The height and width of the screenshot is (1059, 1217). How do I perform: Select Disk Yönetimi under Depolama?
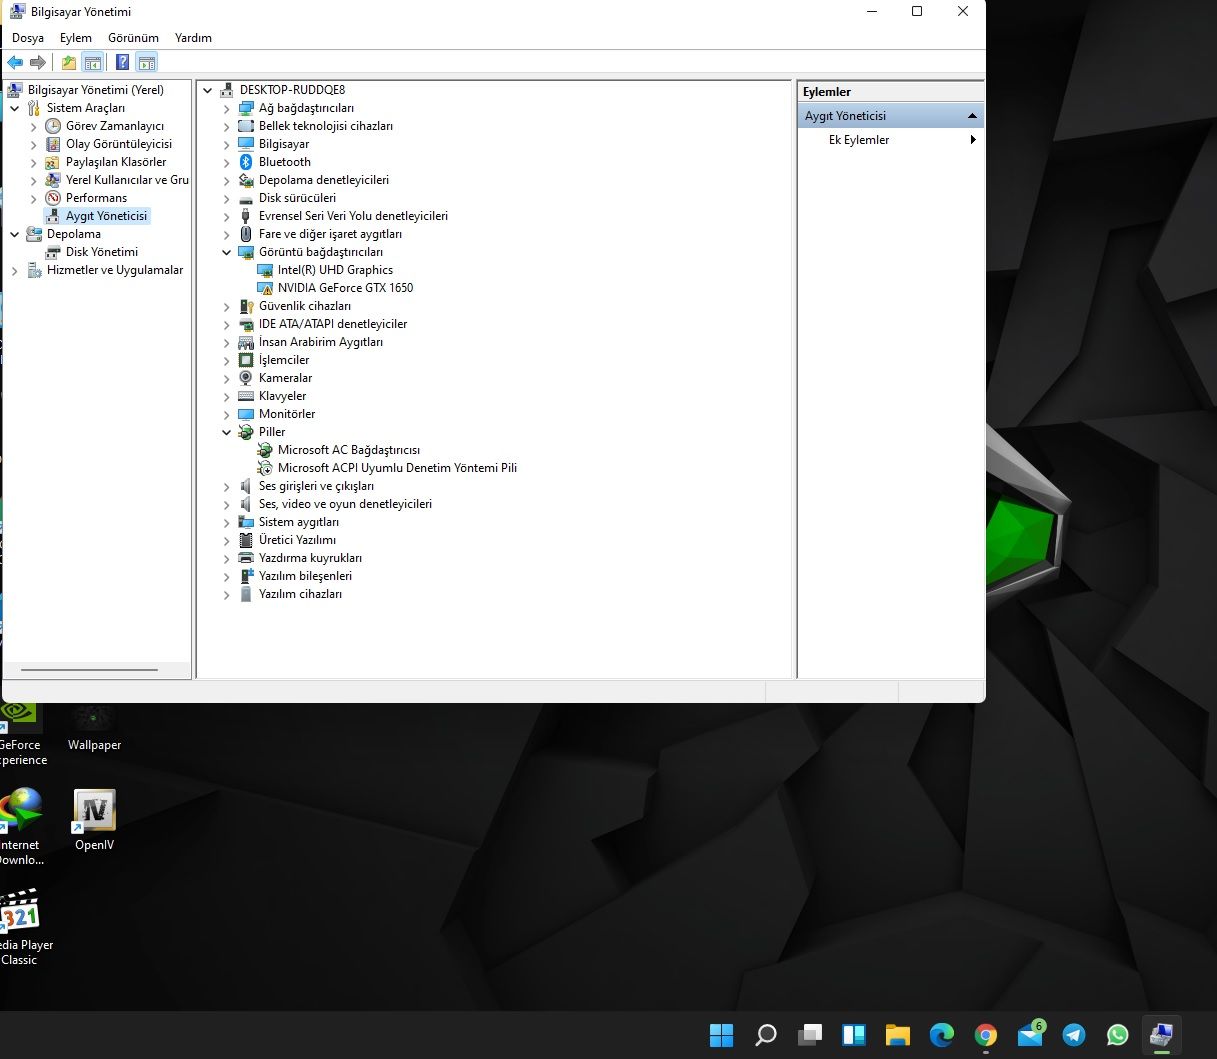101,252
